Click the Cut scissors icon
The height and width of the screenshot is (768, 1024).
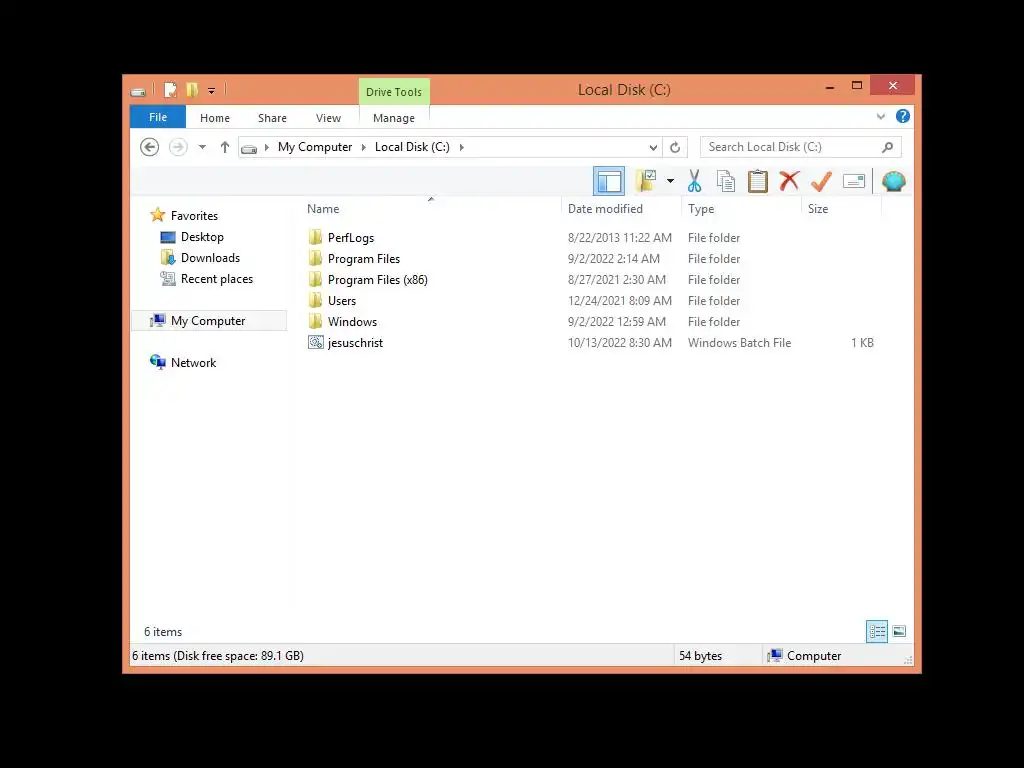(x=694, y=181)
